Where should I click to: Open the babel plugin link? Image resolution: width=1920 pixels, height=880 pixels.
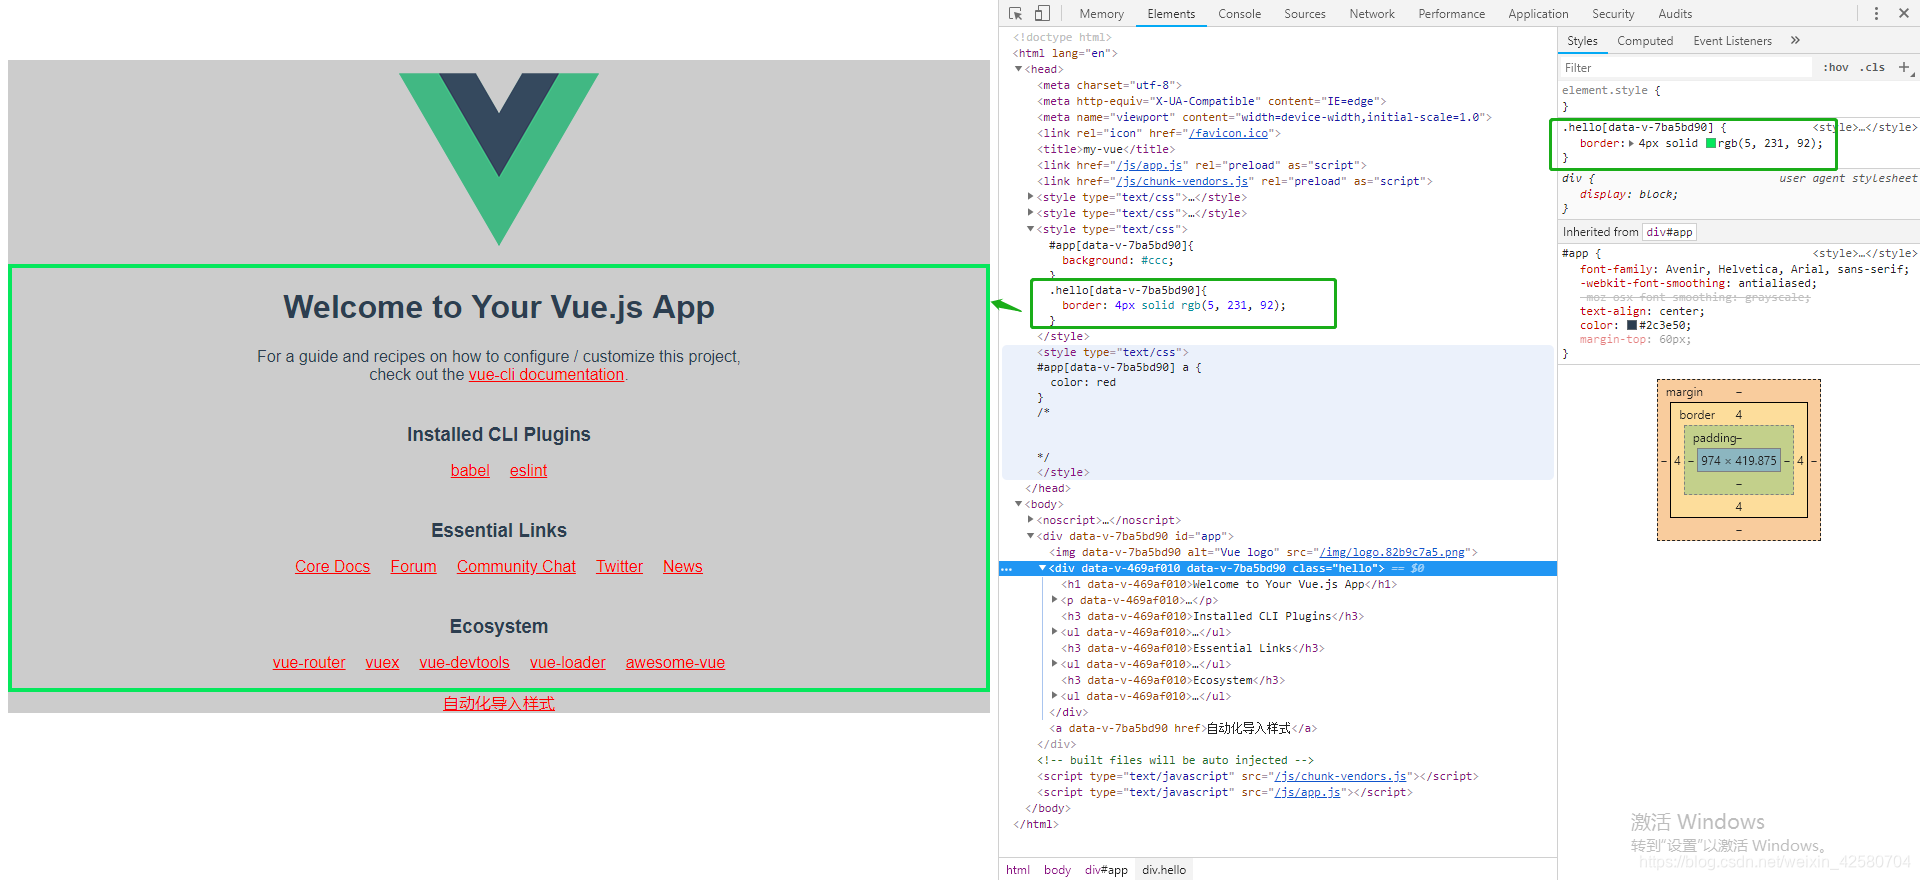tap(470, 471)
